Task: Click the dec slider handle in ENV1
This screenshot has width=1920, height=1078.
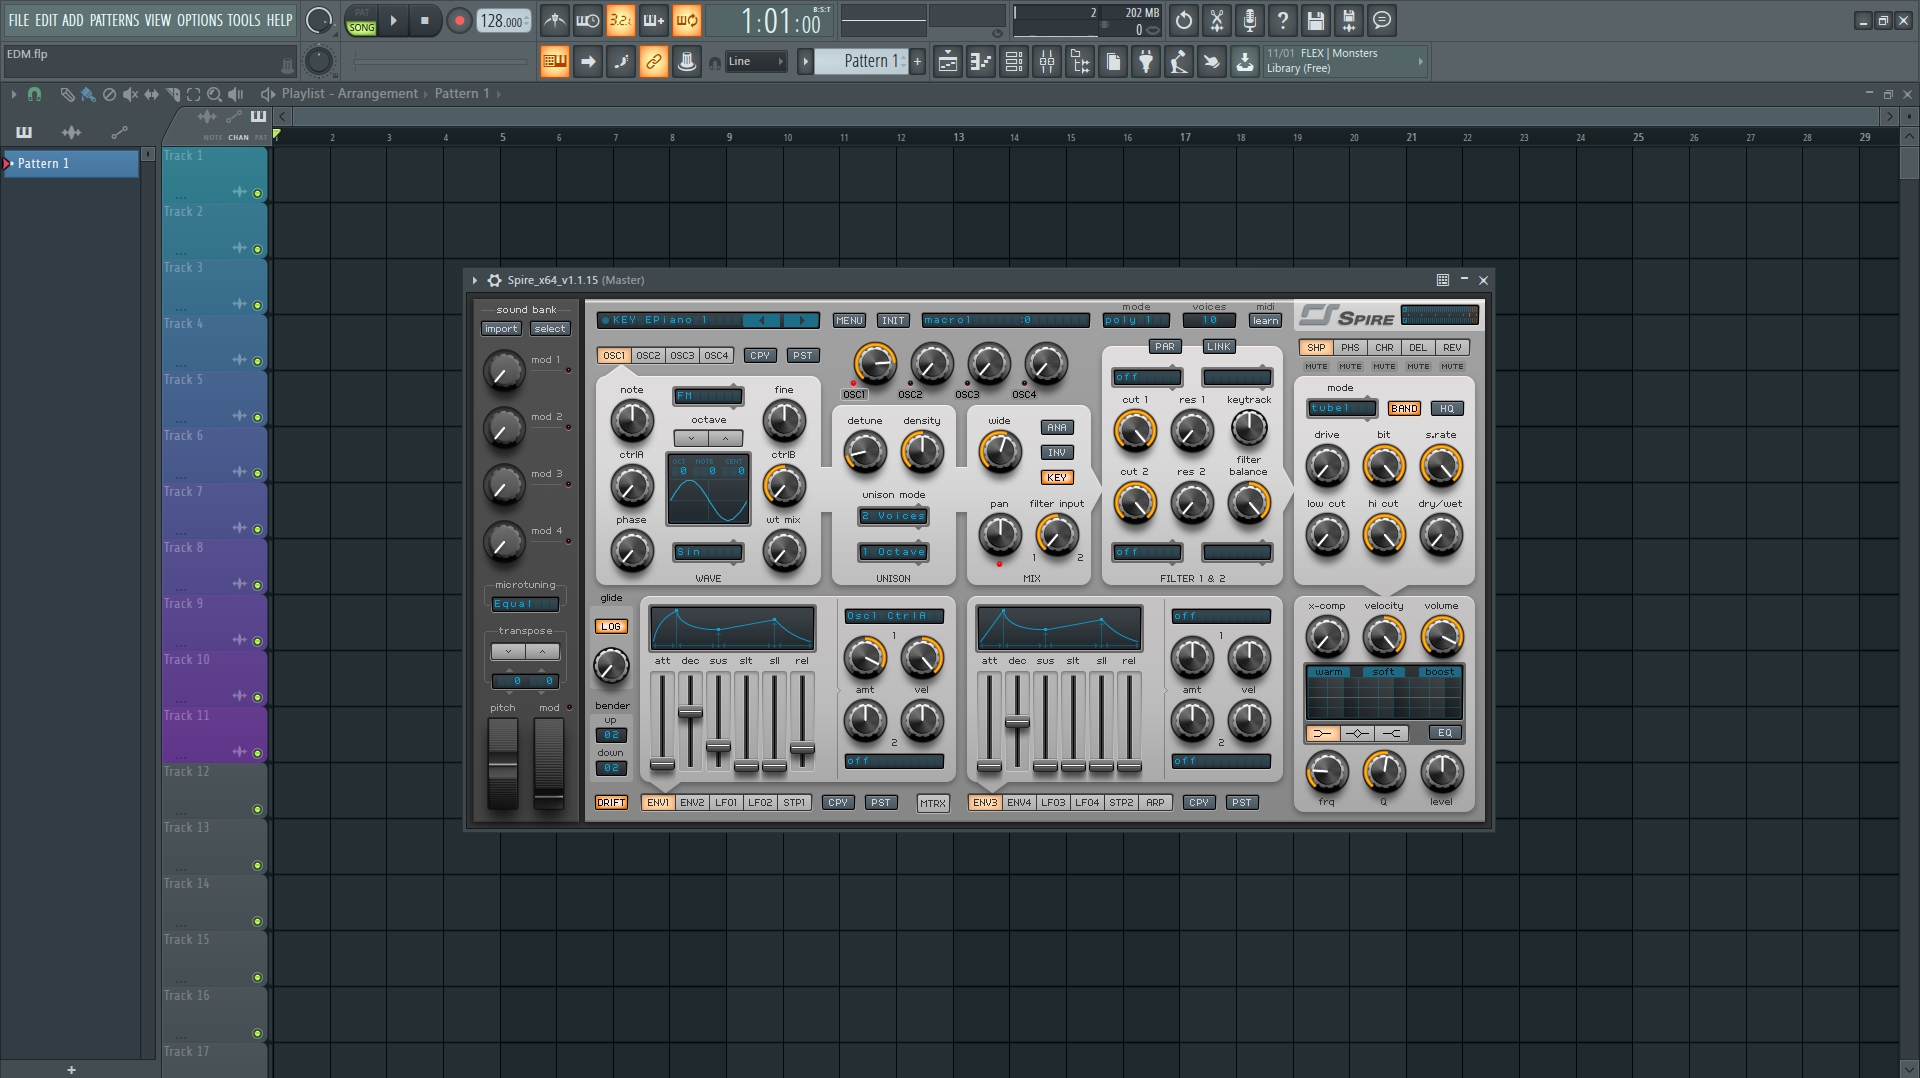Action: 690,712
